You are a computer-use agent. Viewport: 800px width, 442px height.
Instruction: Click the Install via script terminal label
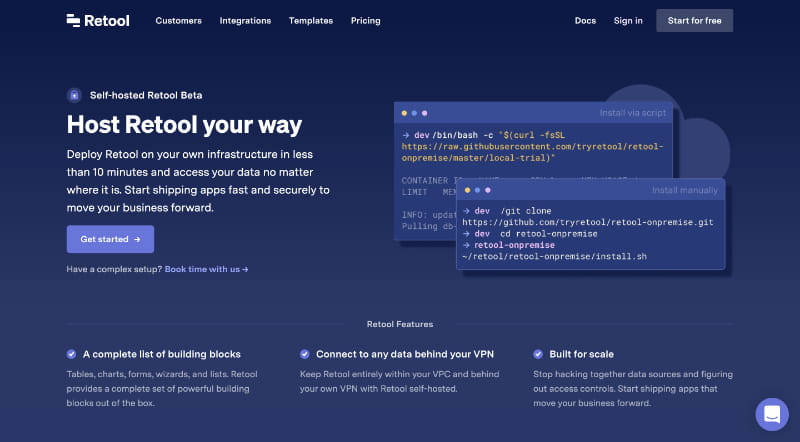633,113
